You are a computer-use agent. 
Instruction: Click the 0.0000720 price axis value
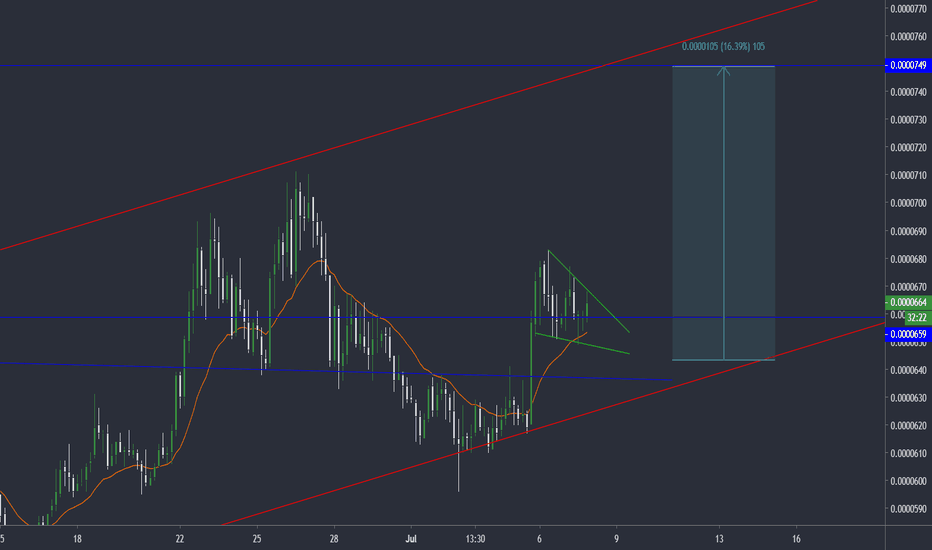(908, 147)
